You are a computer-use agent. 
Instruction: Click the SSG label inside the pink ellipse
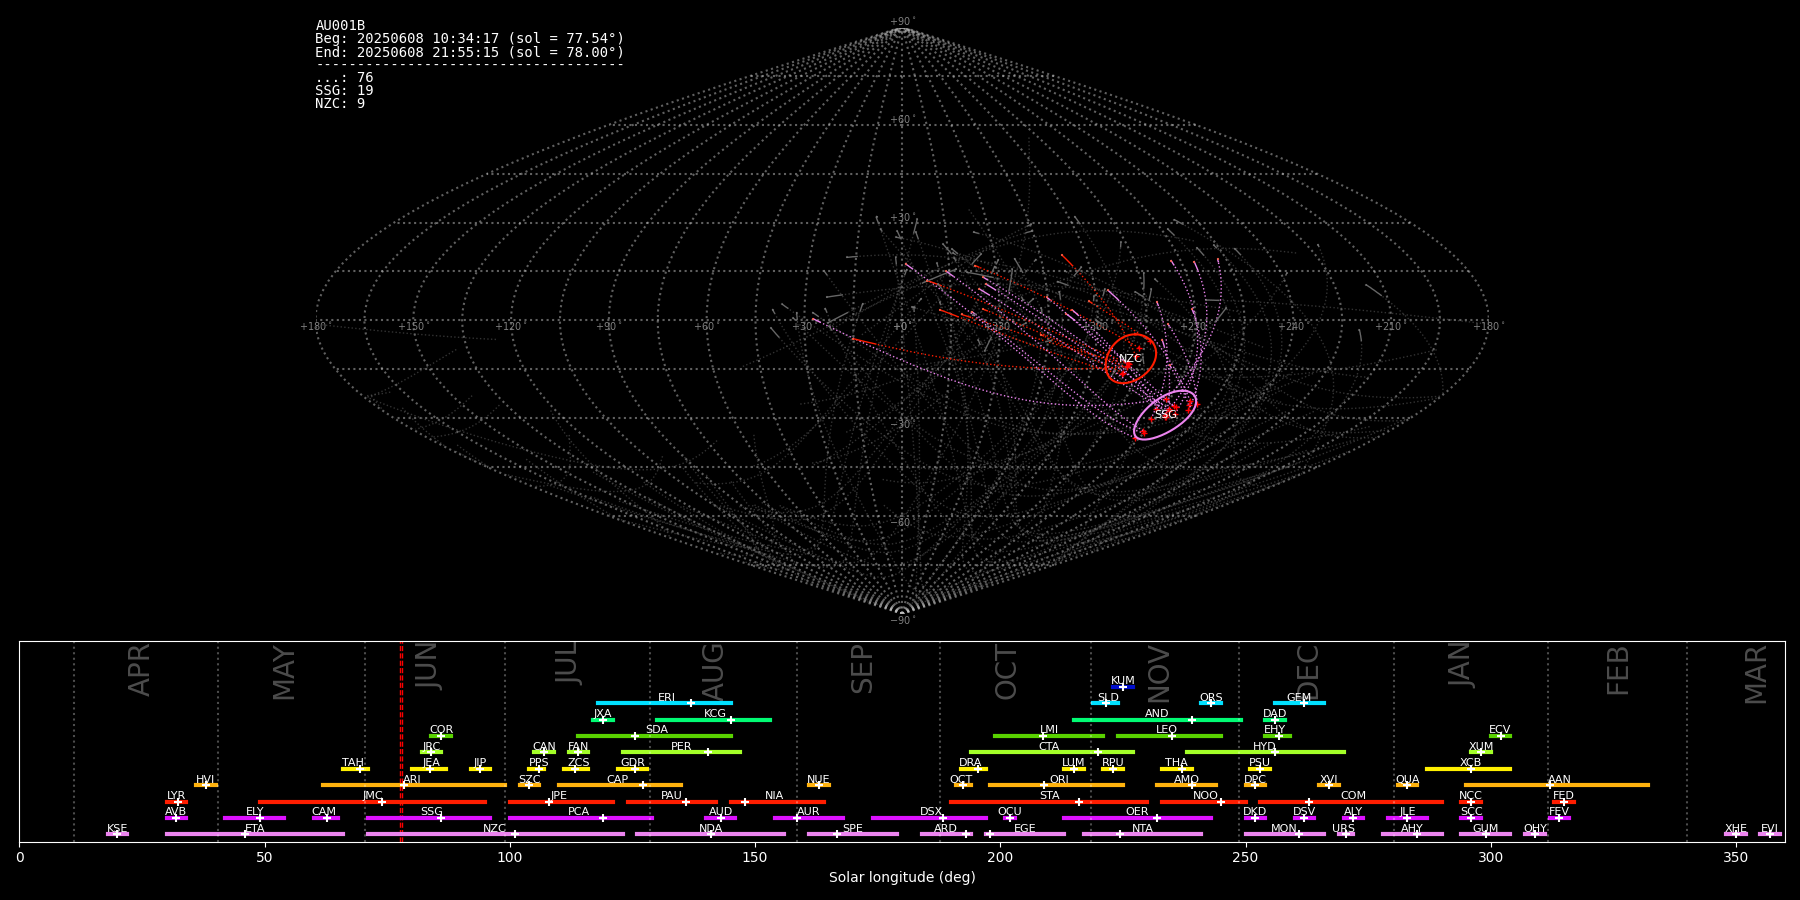coord(1166,415)
